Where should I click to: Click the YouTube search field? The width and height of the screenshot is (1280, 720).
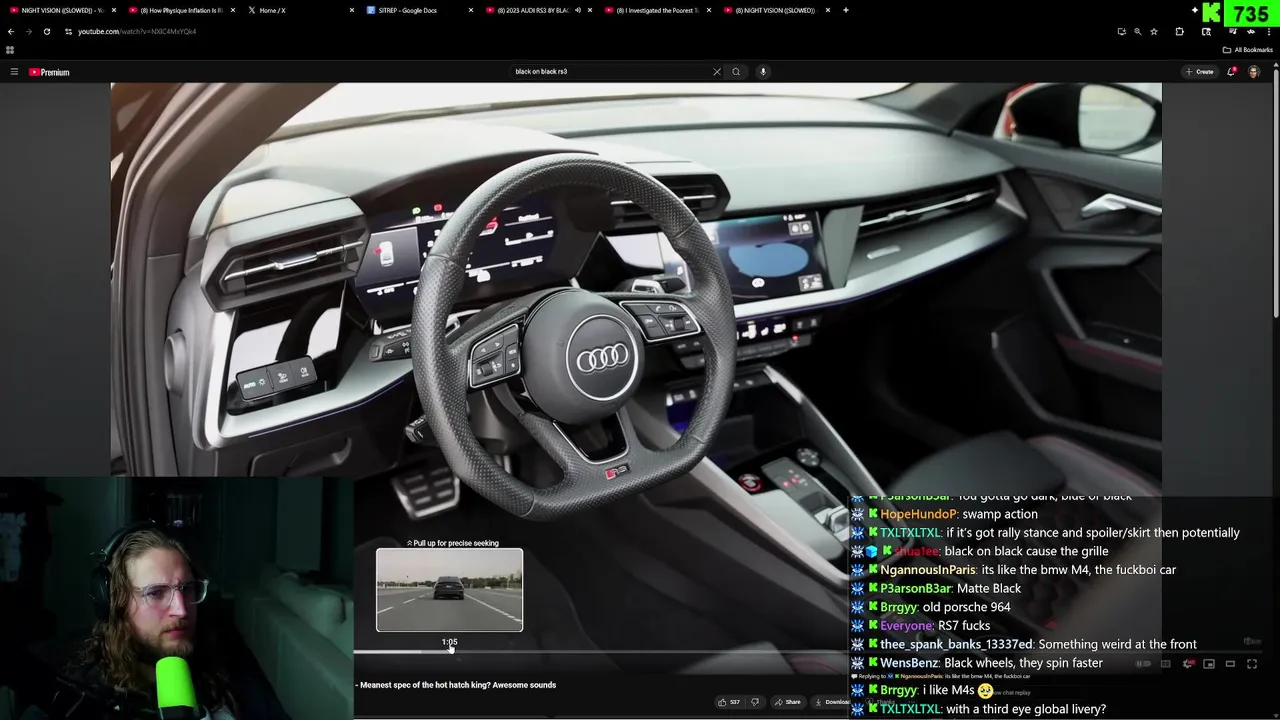click(x=610, y=72)
